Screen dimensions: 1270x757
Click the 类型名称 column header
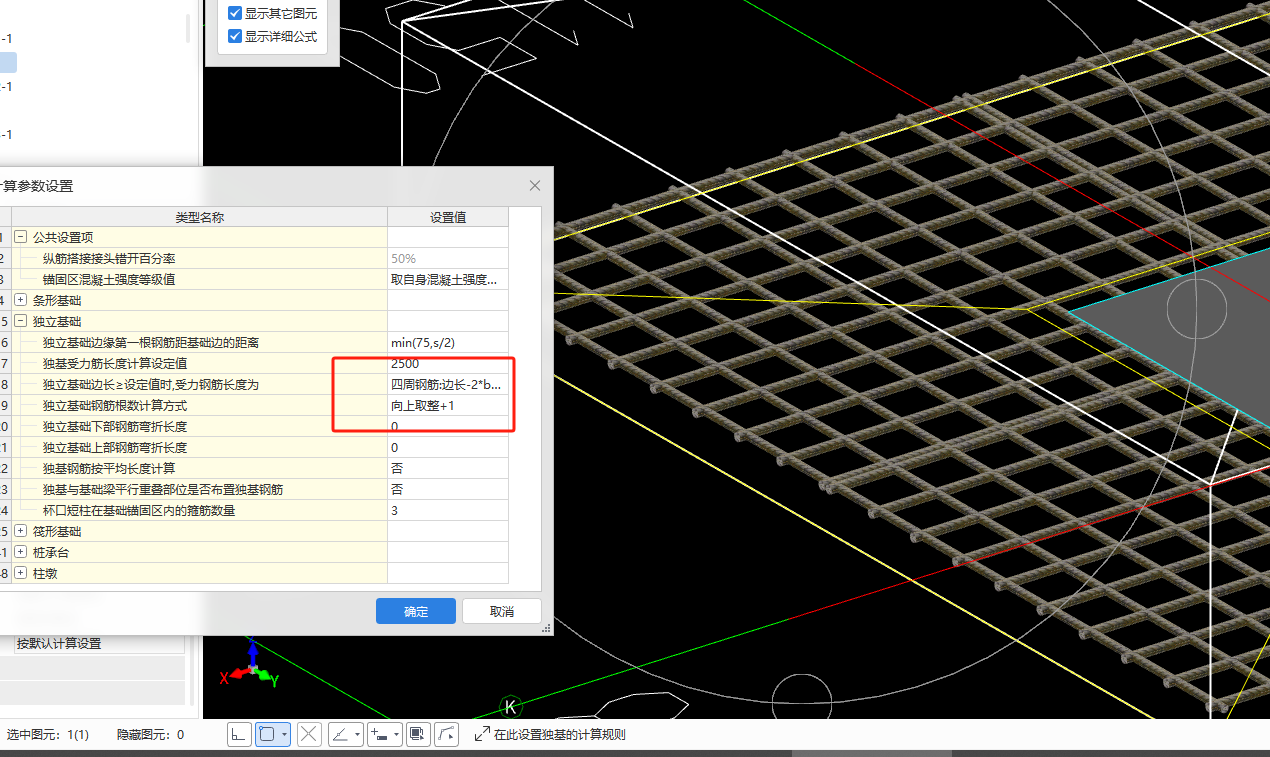click(x=199, y=217)
